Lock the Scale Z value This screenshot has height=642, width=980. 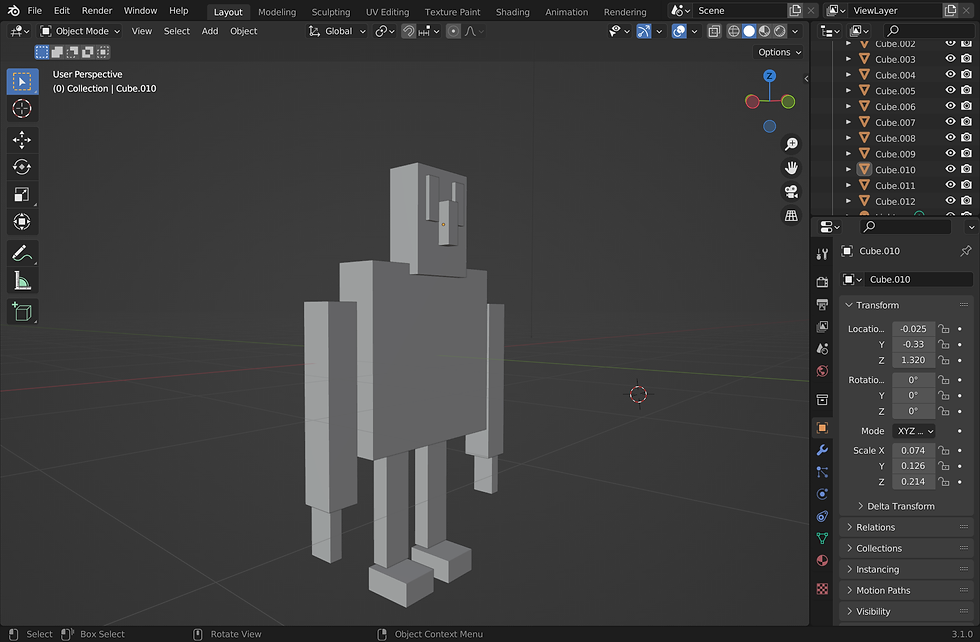pyautogui.click(x=944, y=481)
